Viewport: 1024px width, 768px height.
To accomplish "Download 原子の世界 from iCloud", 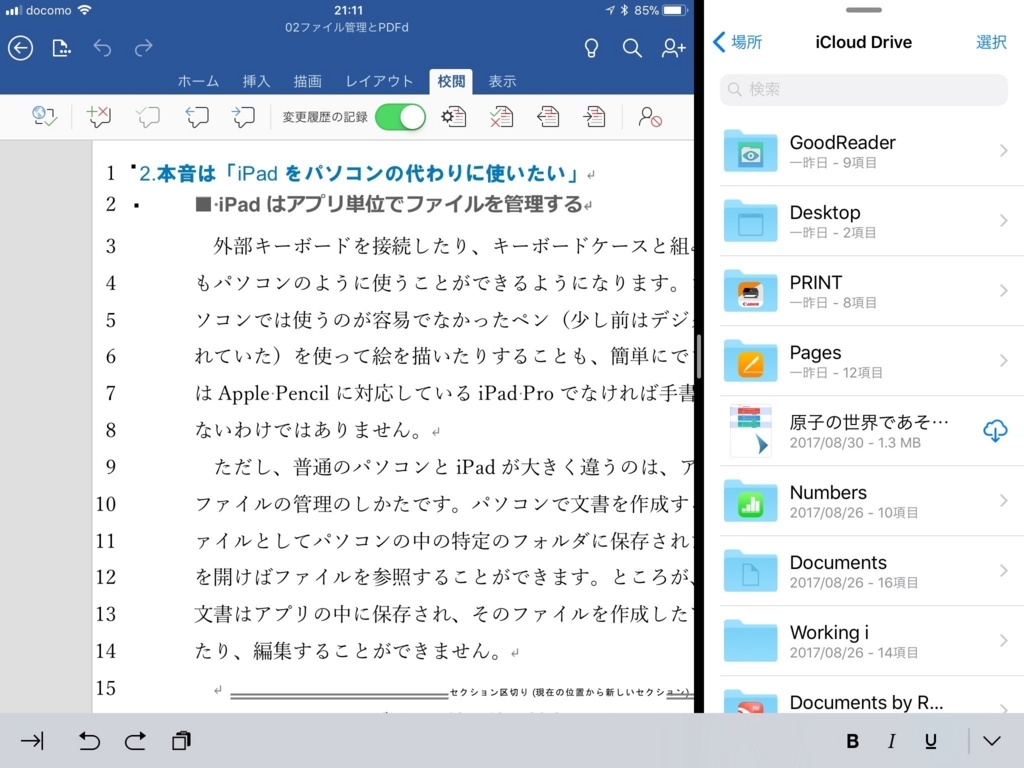I will pyautogui.click(x=995, y=430).
